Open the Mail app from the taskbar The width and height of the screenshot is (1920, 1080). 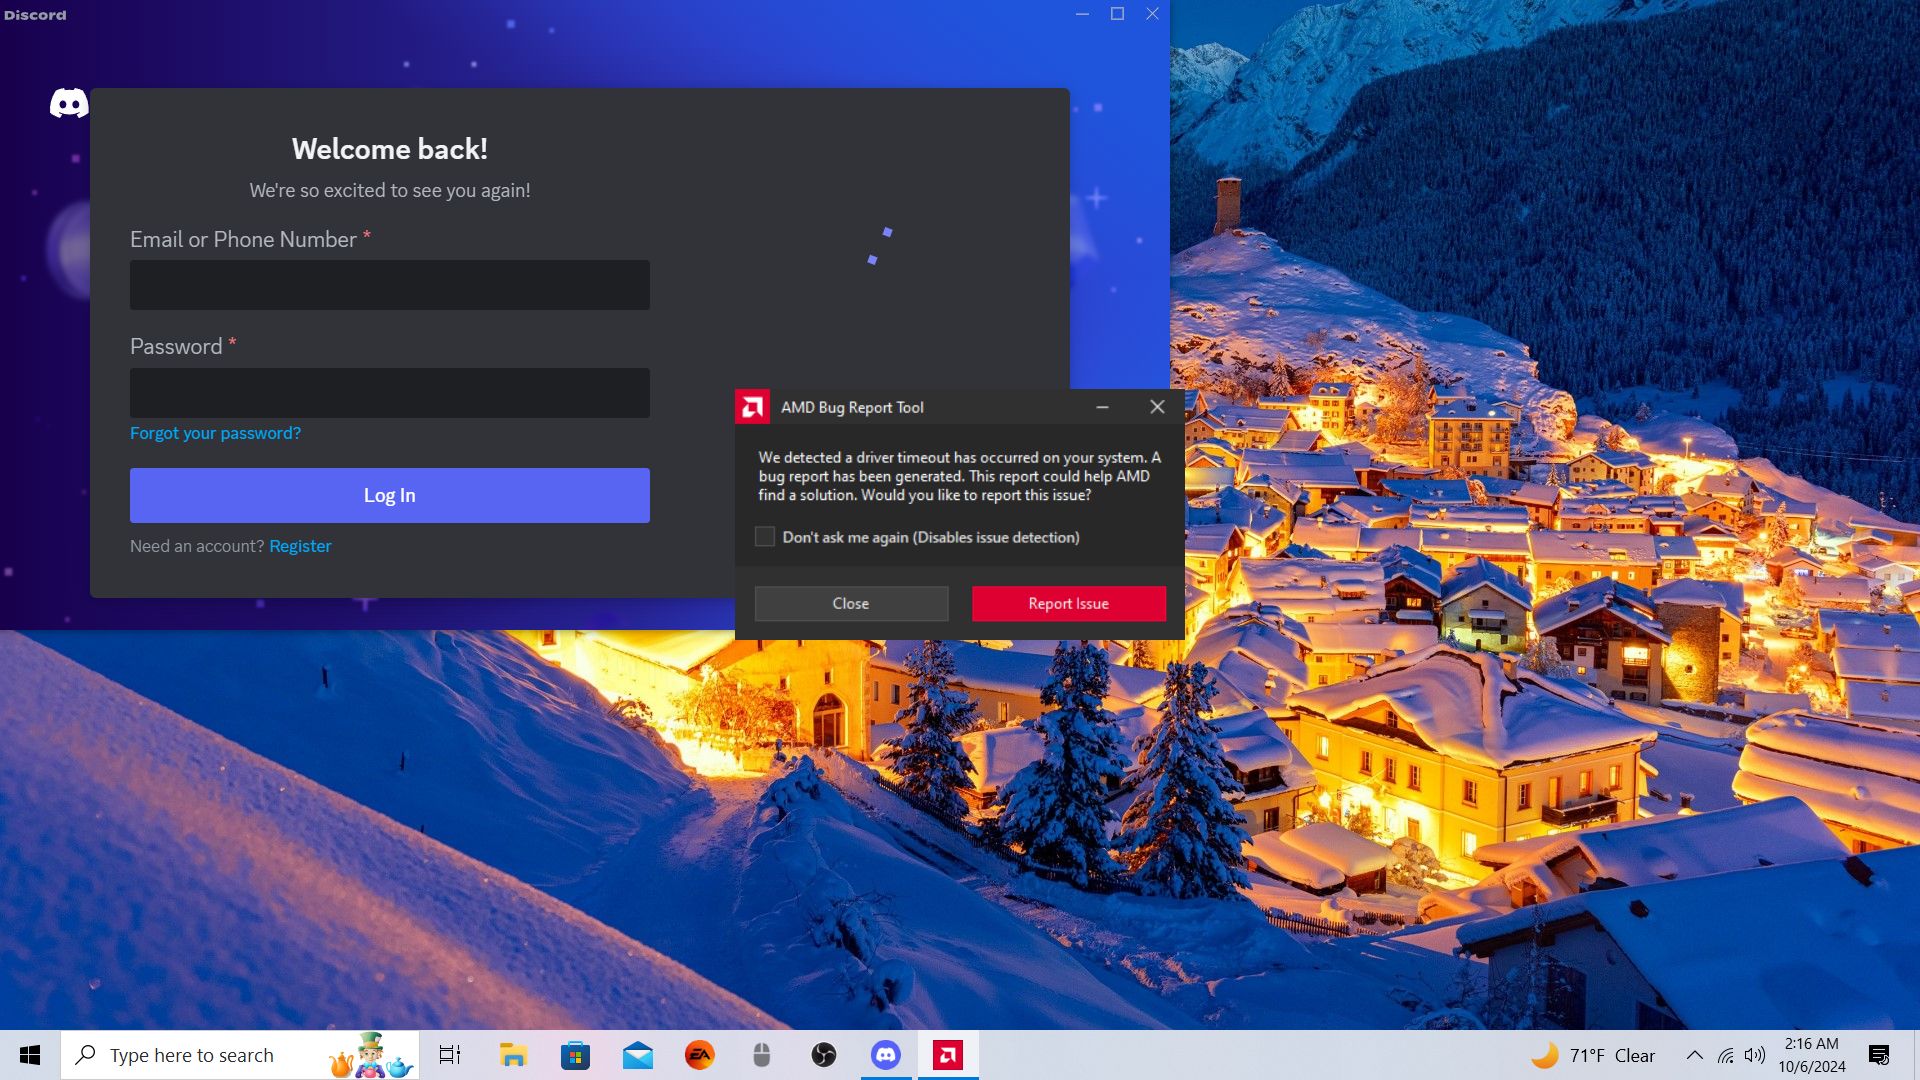point(637,1055)
